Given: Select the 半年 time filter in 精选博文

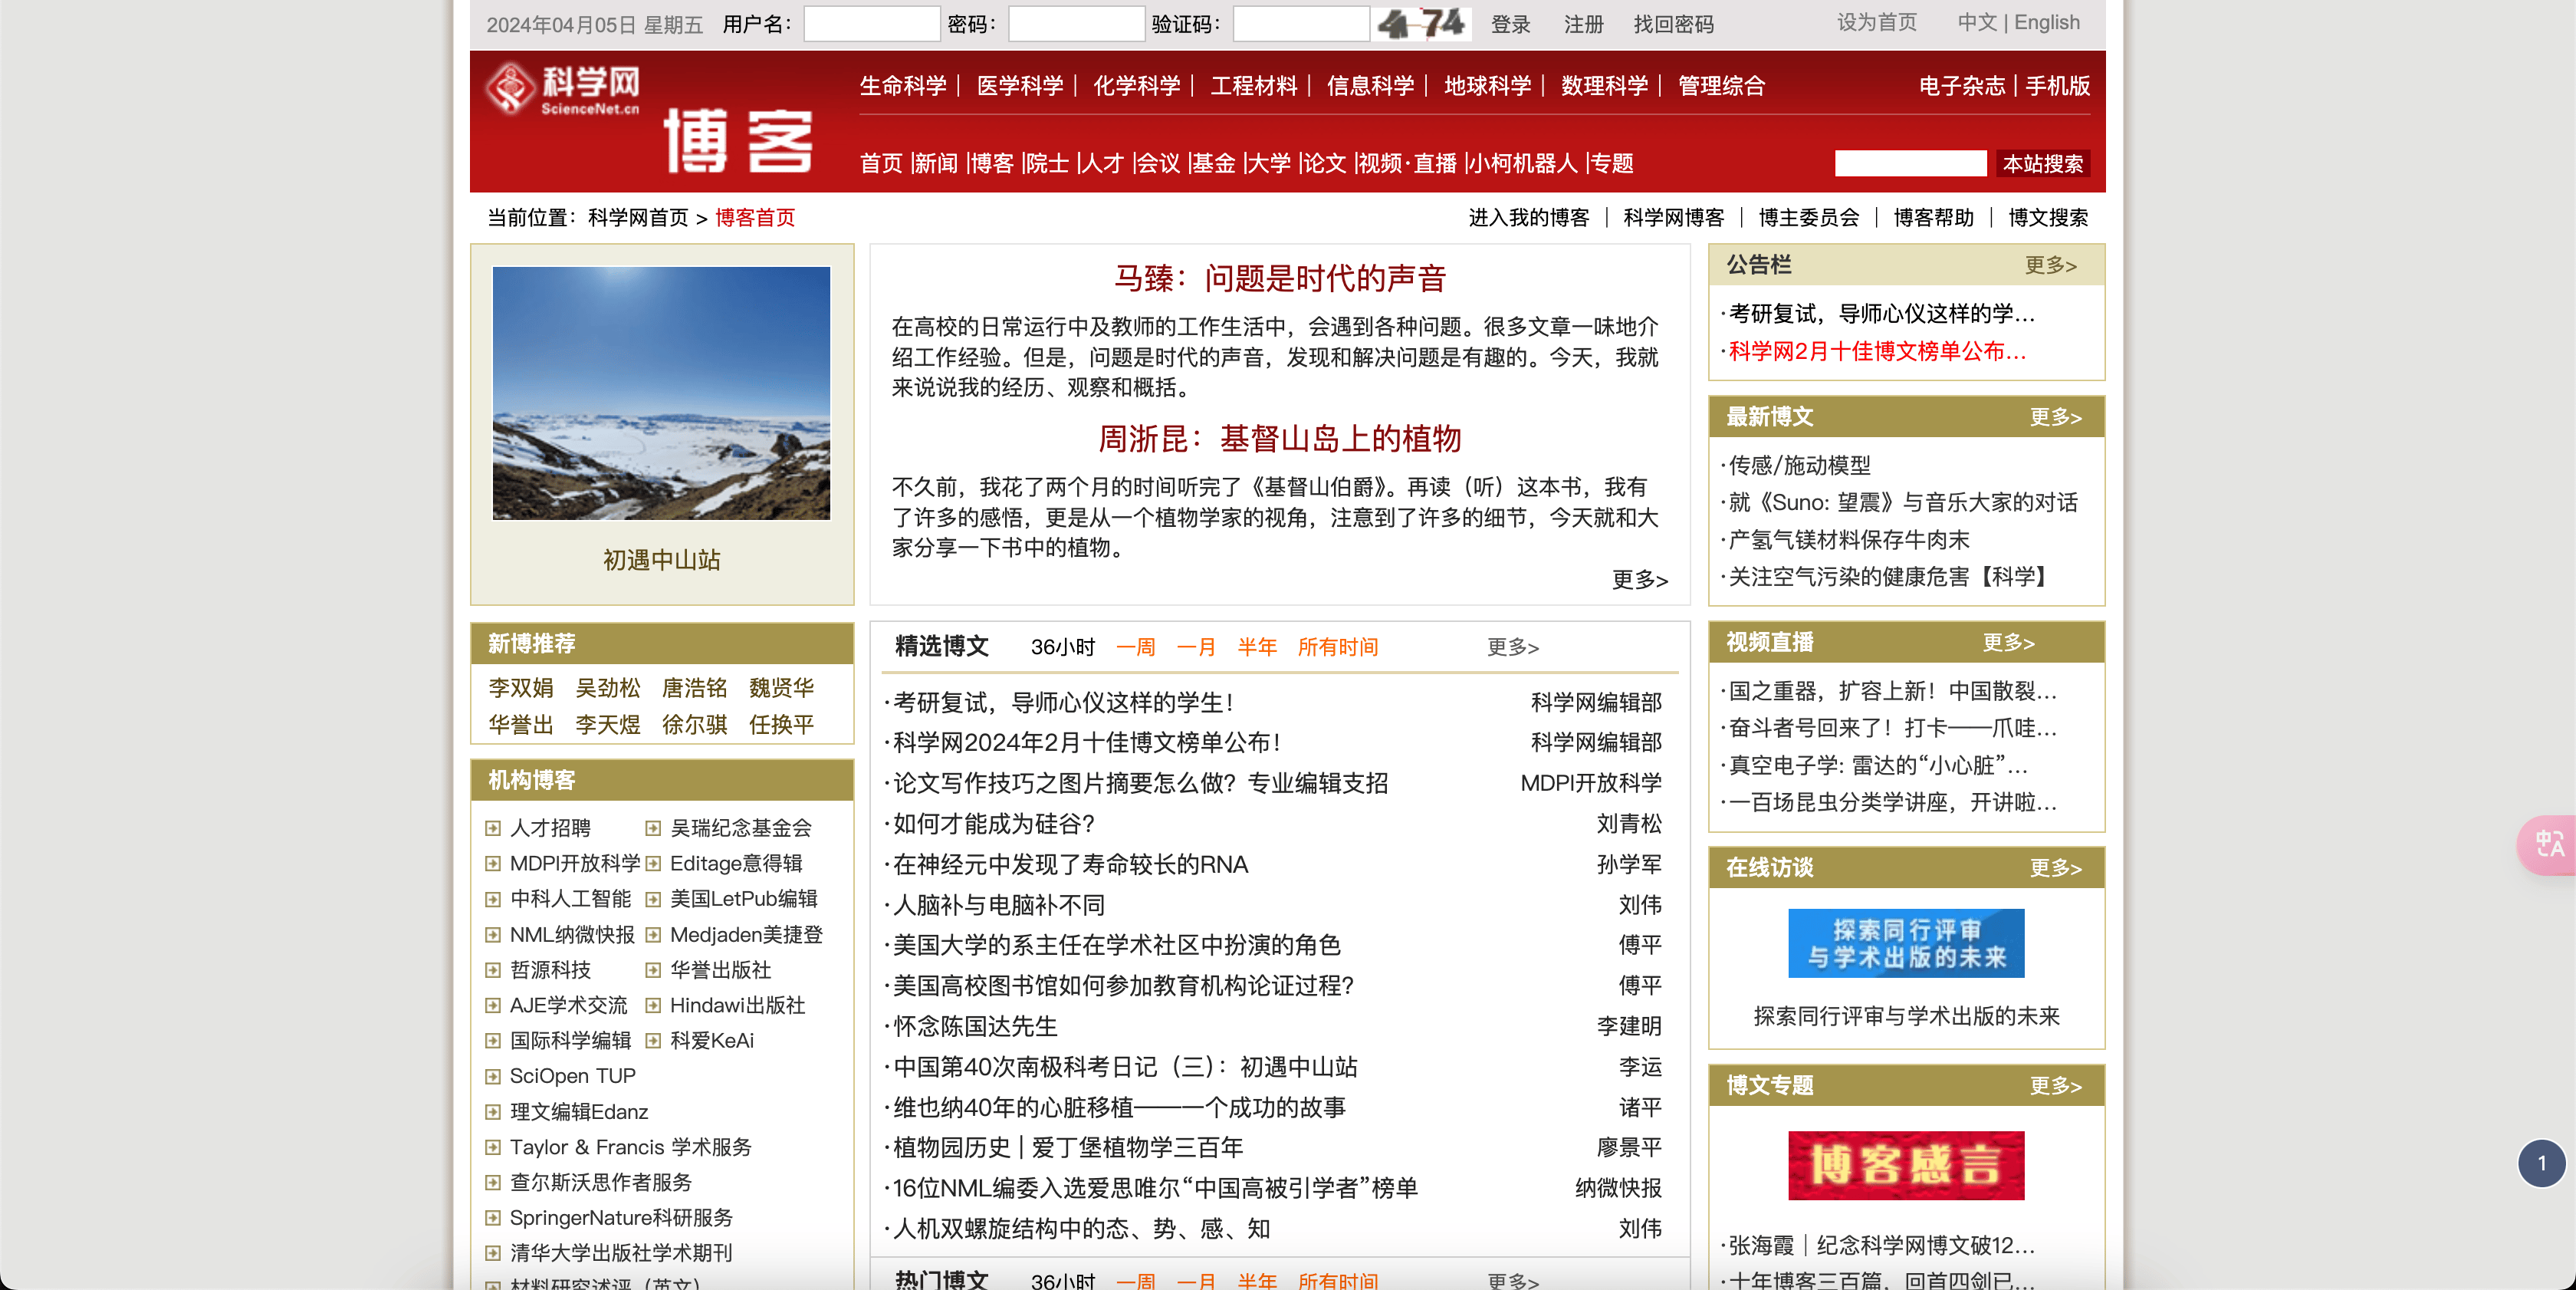Looking at the screenshot, I should click(1257, 647).
